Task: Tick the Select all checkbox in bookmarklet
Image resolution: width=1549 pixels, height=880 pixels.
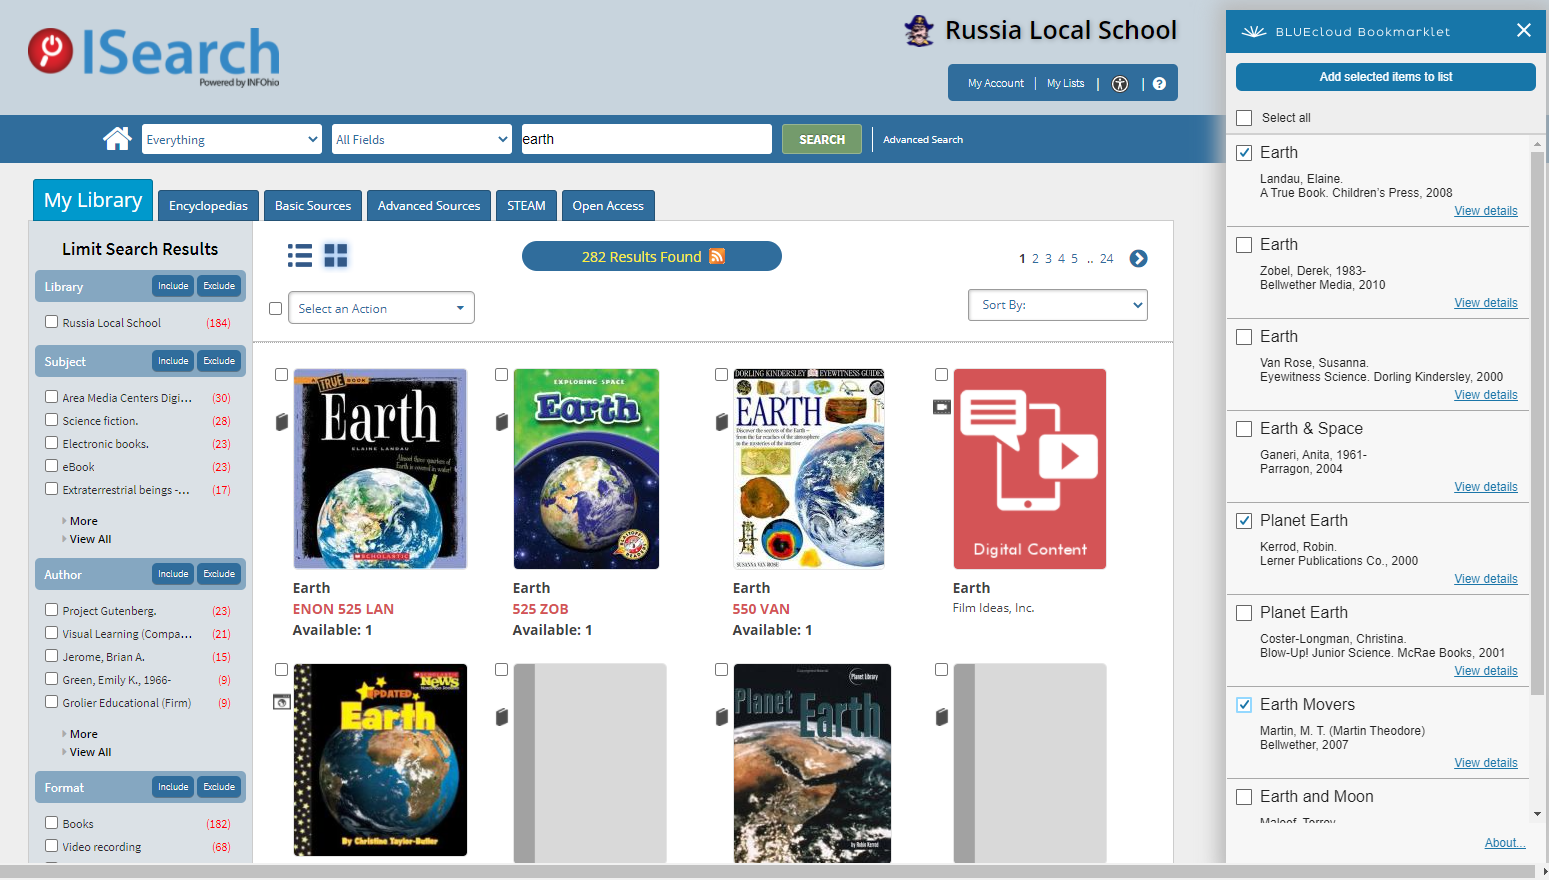Action: 1244,118
